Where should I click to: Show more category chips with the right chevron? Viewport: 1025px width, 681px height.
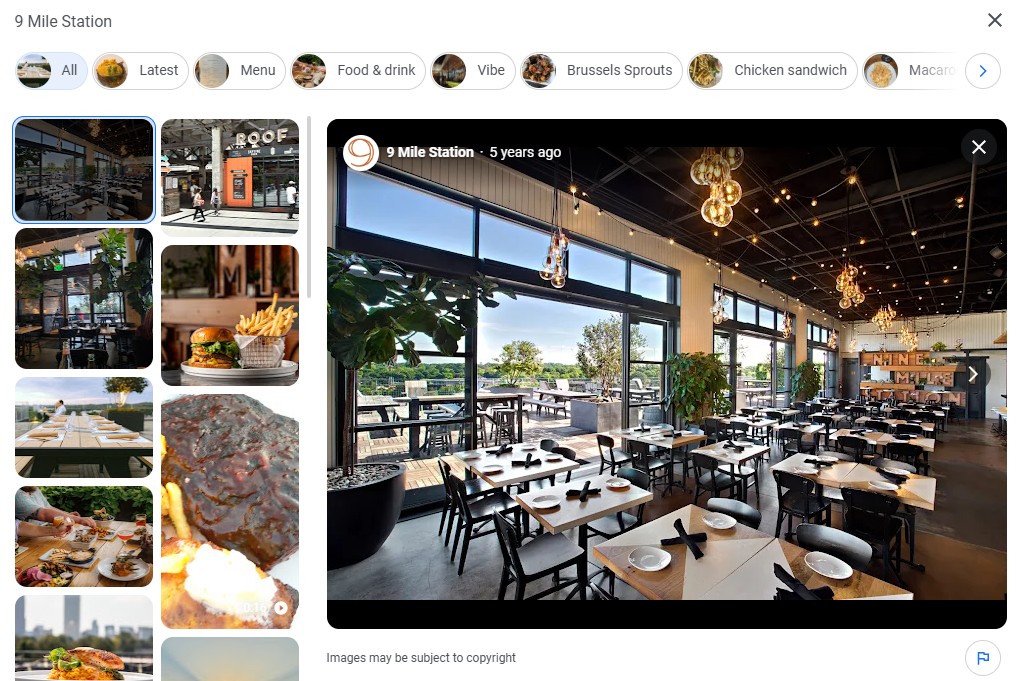tap(983, 71)
